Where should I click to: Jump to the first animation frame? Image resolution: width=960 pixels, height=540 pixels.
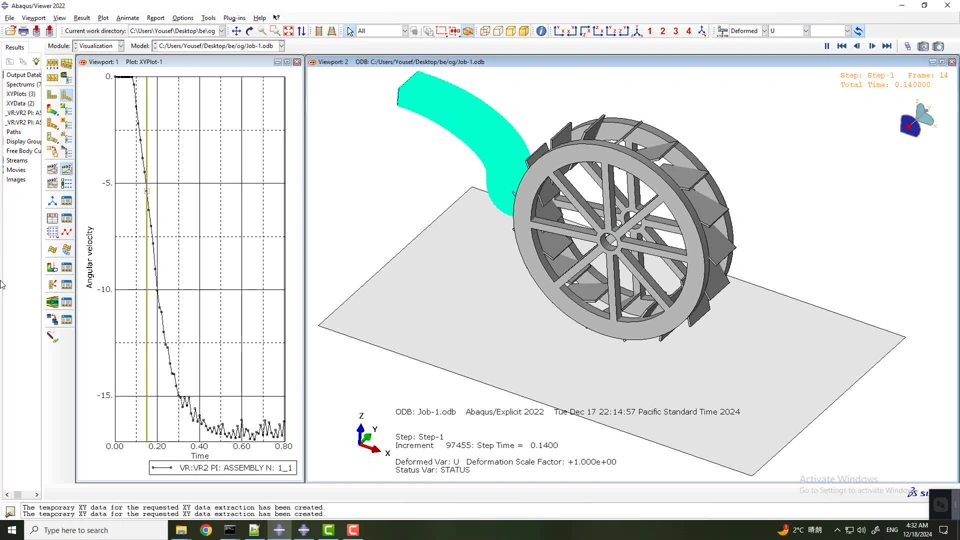tap(842, 46)
